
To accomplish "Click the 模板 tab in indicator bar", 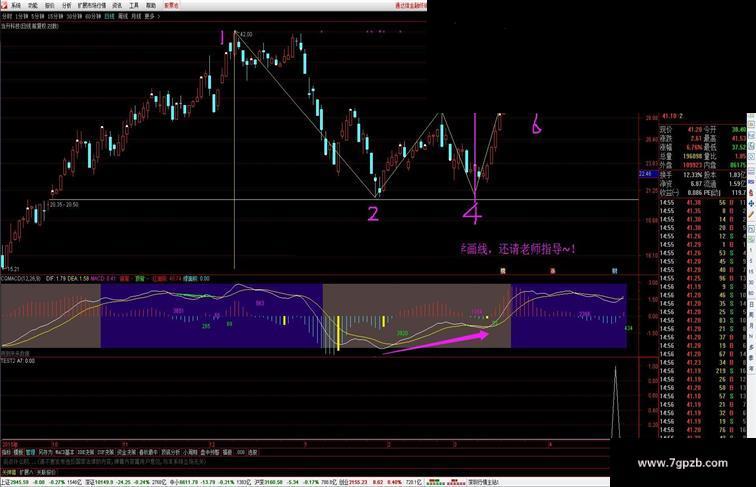I will (18, 452).
